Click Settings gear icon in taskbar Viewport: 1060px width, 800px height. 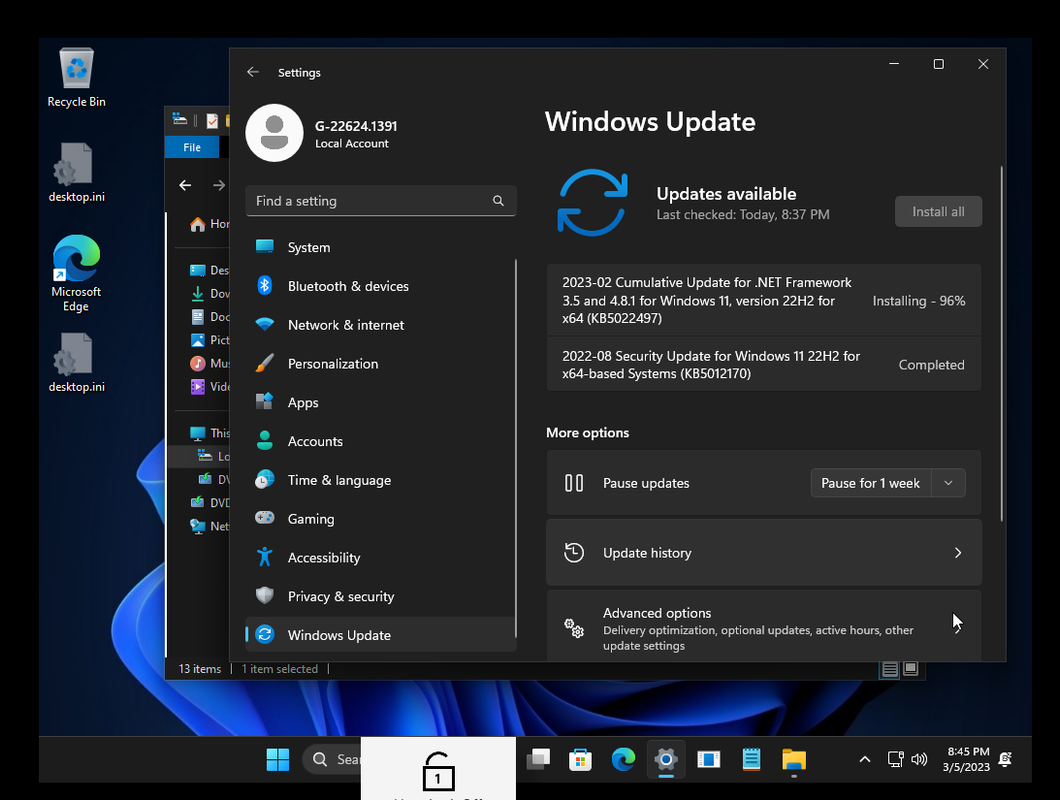(x=666, y=759)
